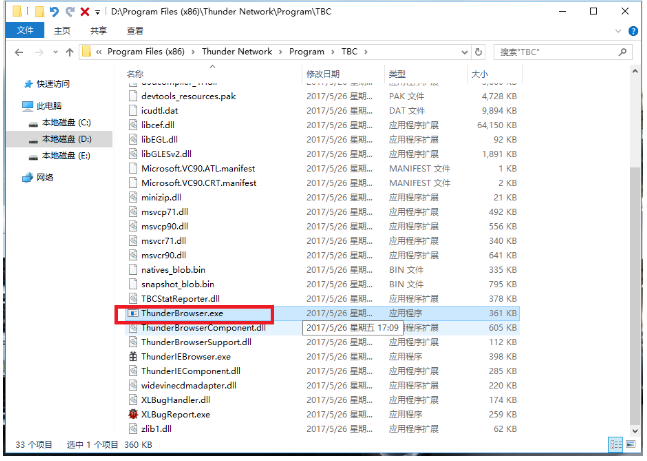Select devtools_resources.pak file icon

point(133,96)
